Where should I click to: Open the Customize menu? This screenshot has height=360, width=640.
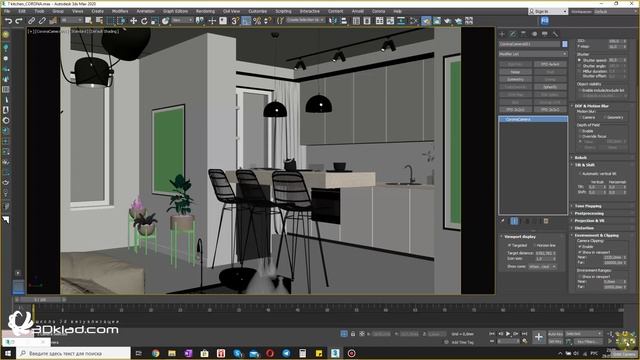[x=258, y=11]
